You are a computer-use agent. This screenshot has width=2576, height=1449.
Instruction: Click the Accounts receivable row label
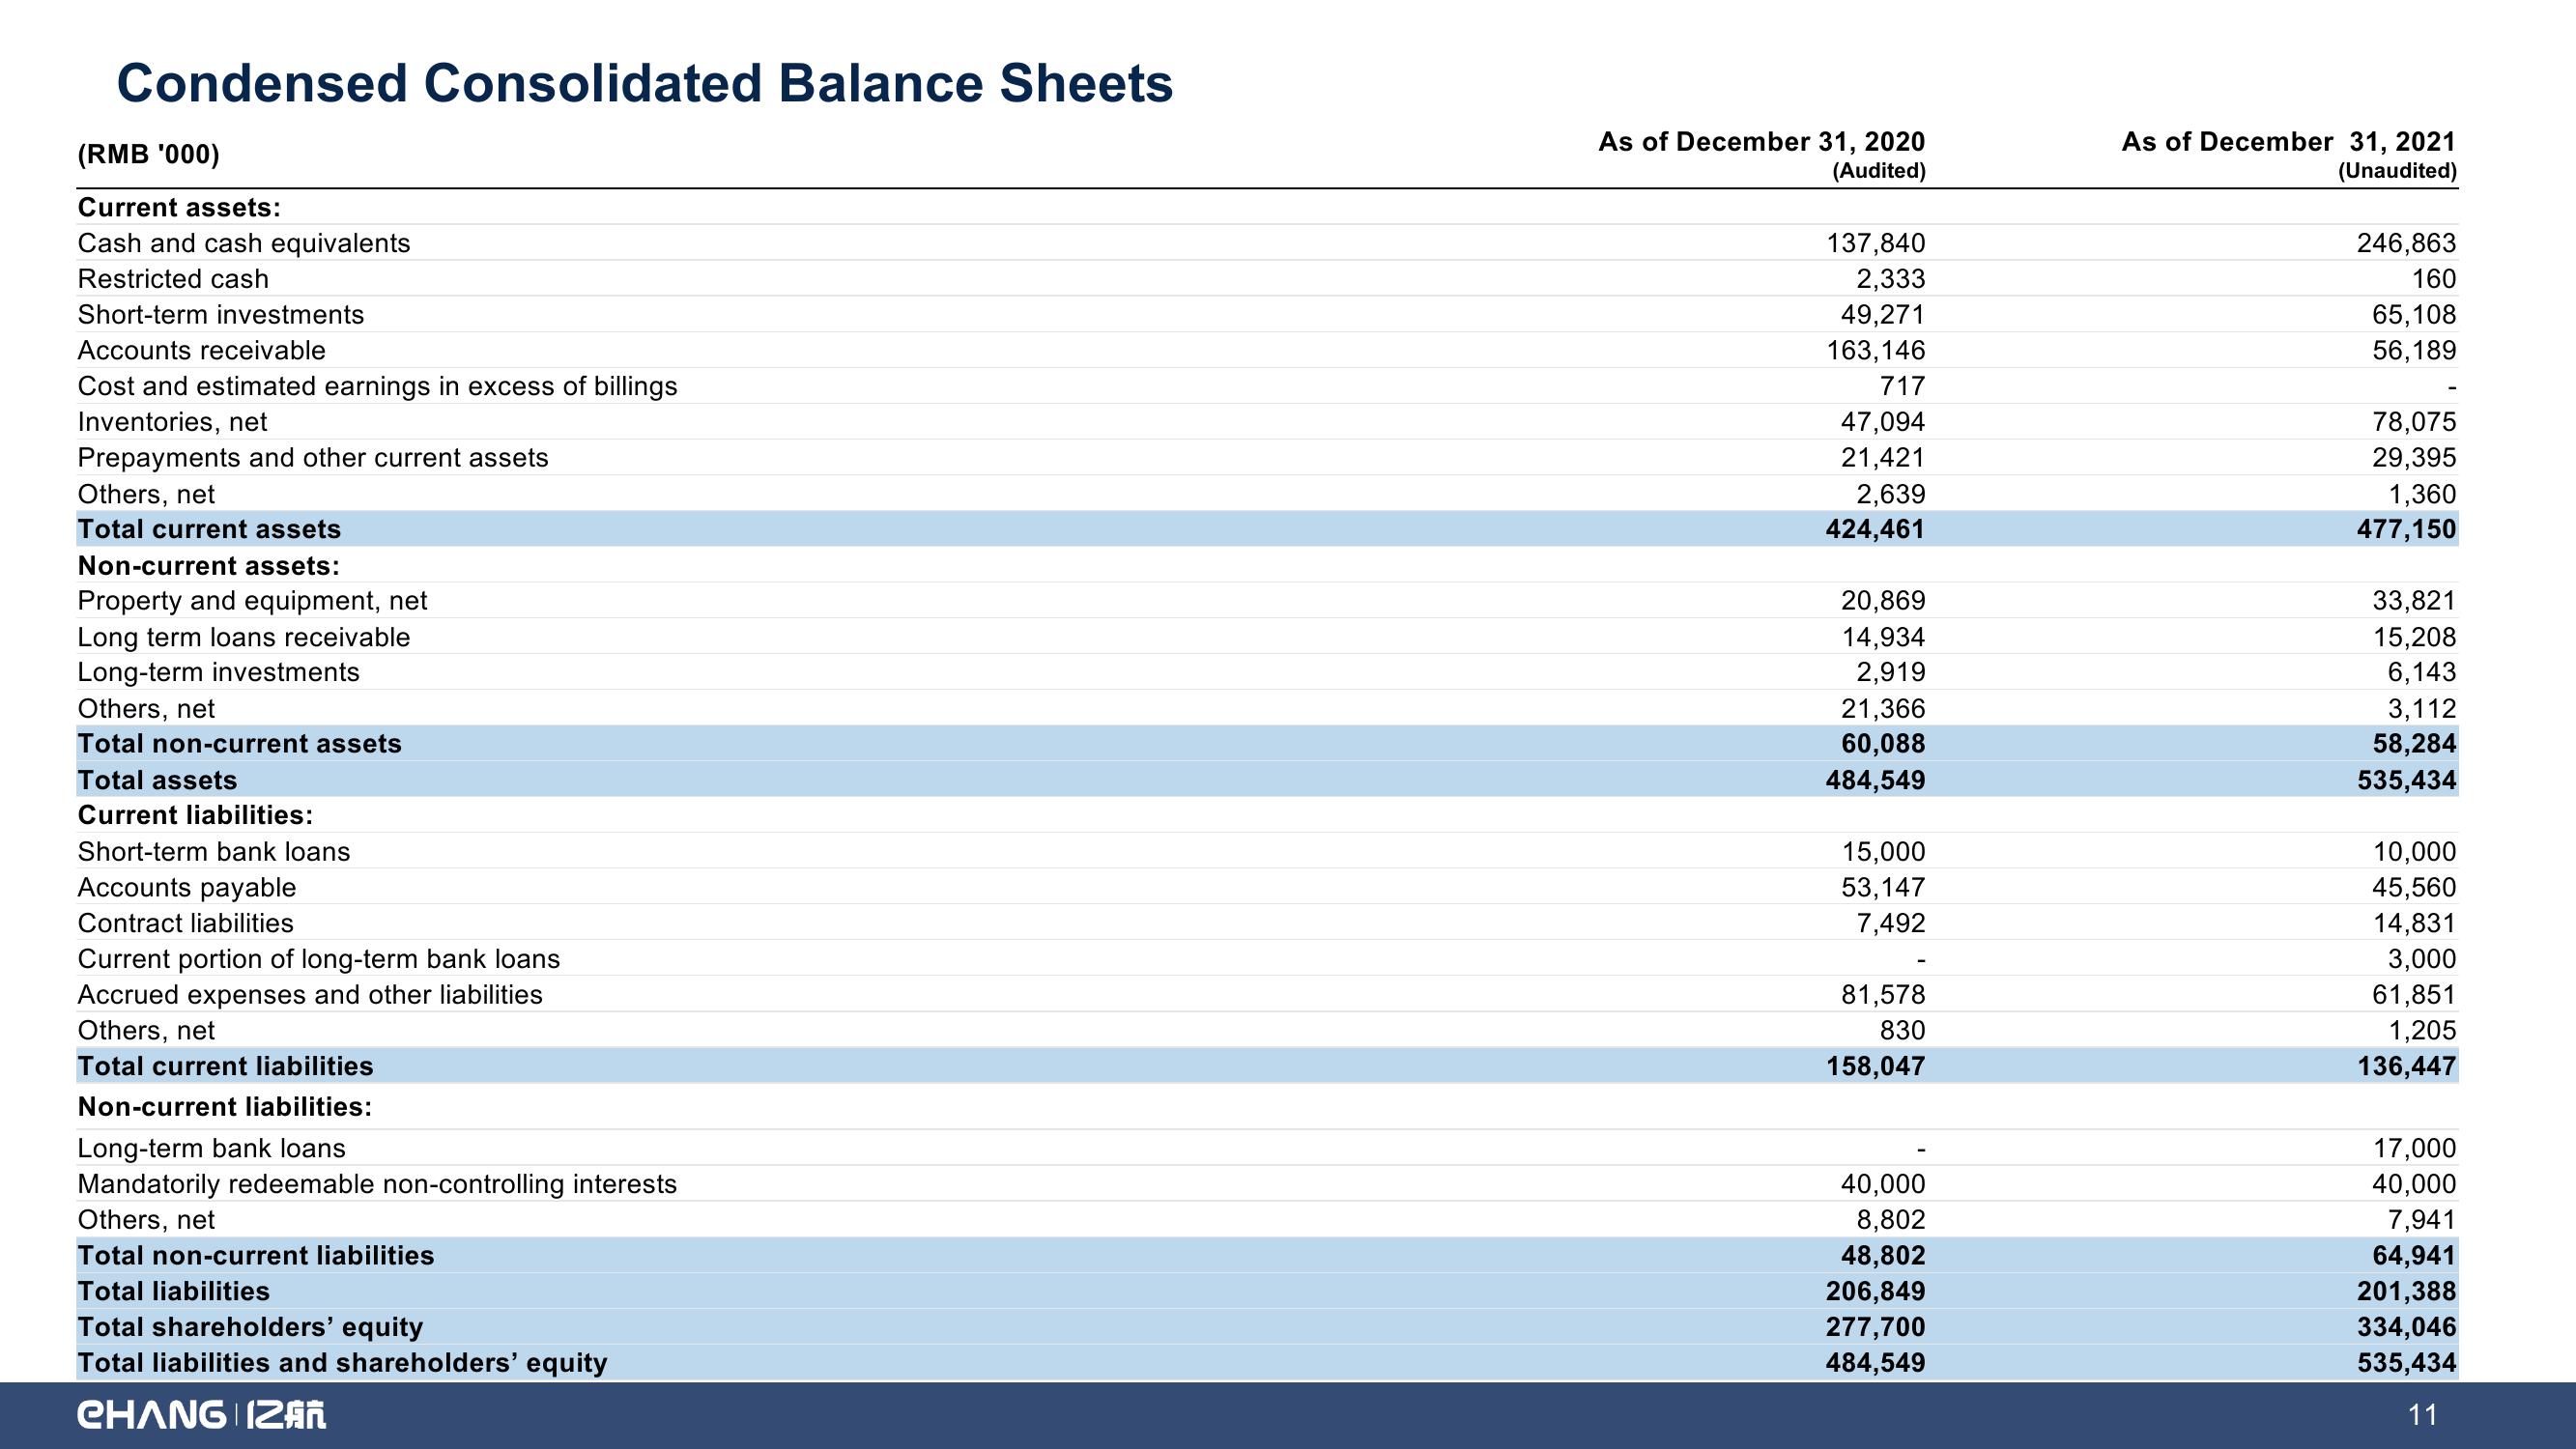click(202, 351)
